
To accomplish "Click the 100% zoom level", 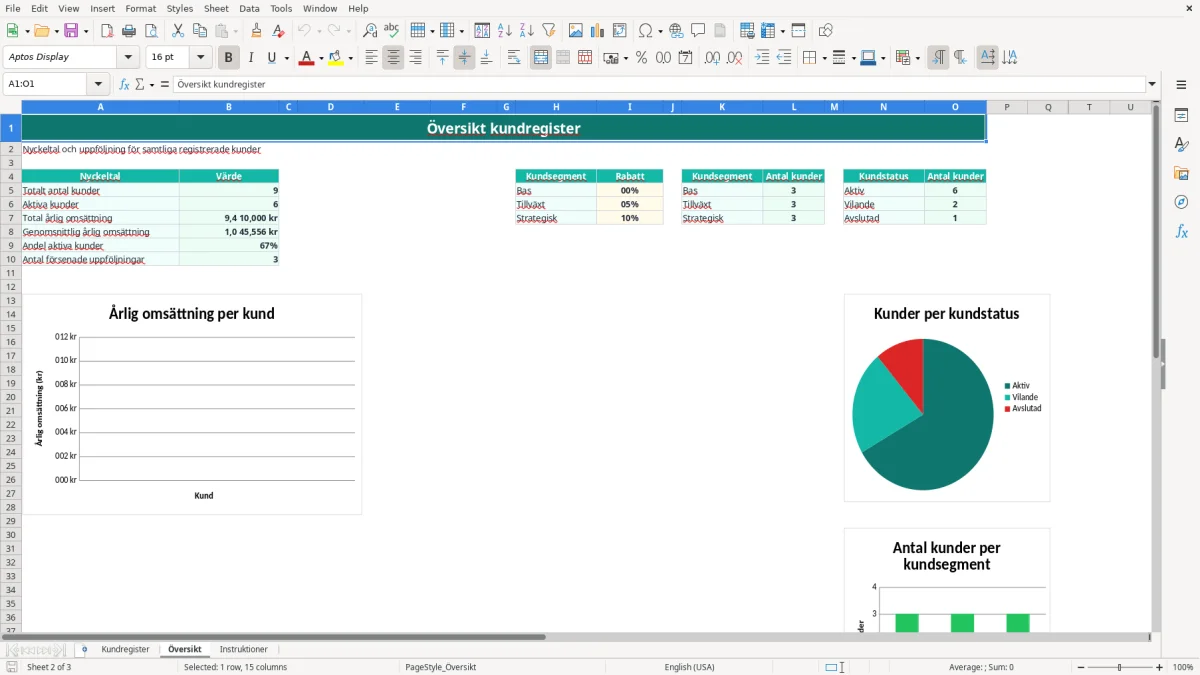I will pyautogui.click(x=1183, y=667).
